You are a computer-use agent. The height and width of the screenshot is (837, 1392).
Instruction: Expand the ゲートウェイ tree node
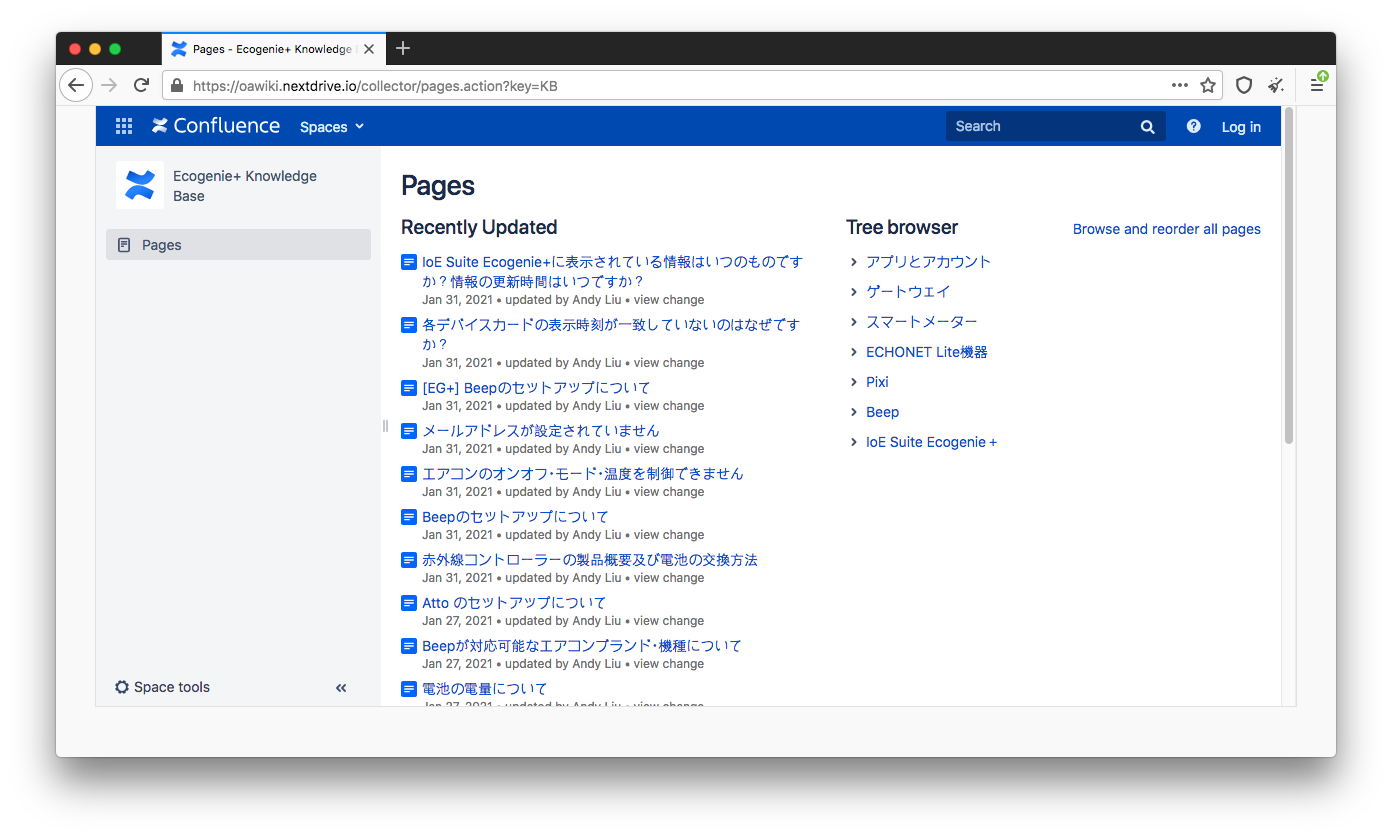coord(854,292)
